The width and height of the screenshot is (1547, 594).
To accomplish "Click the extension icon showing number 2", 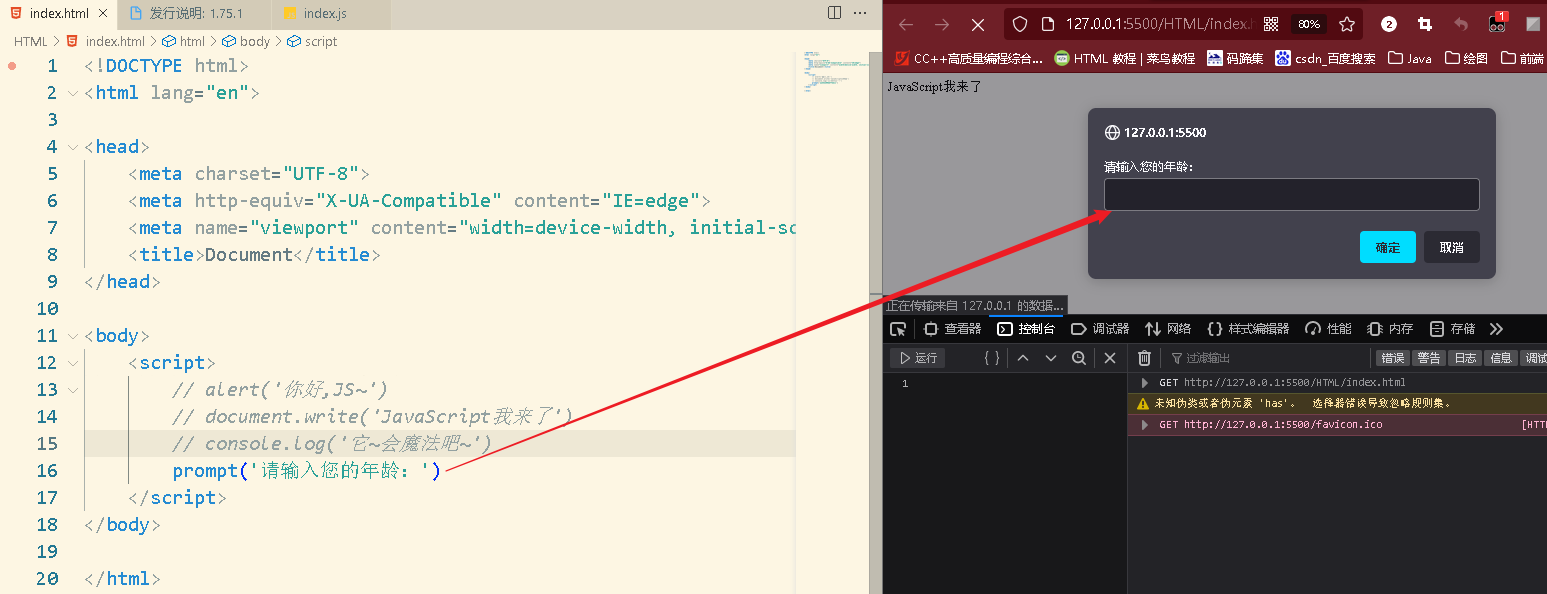I will point(1389,24).
